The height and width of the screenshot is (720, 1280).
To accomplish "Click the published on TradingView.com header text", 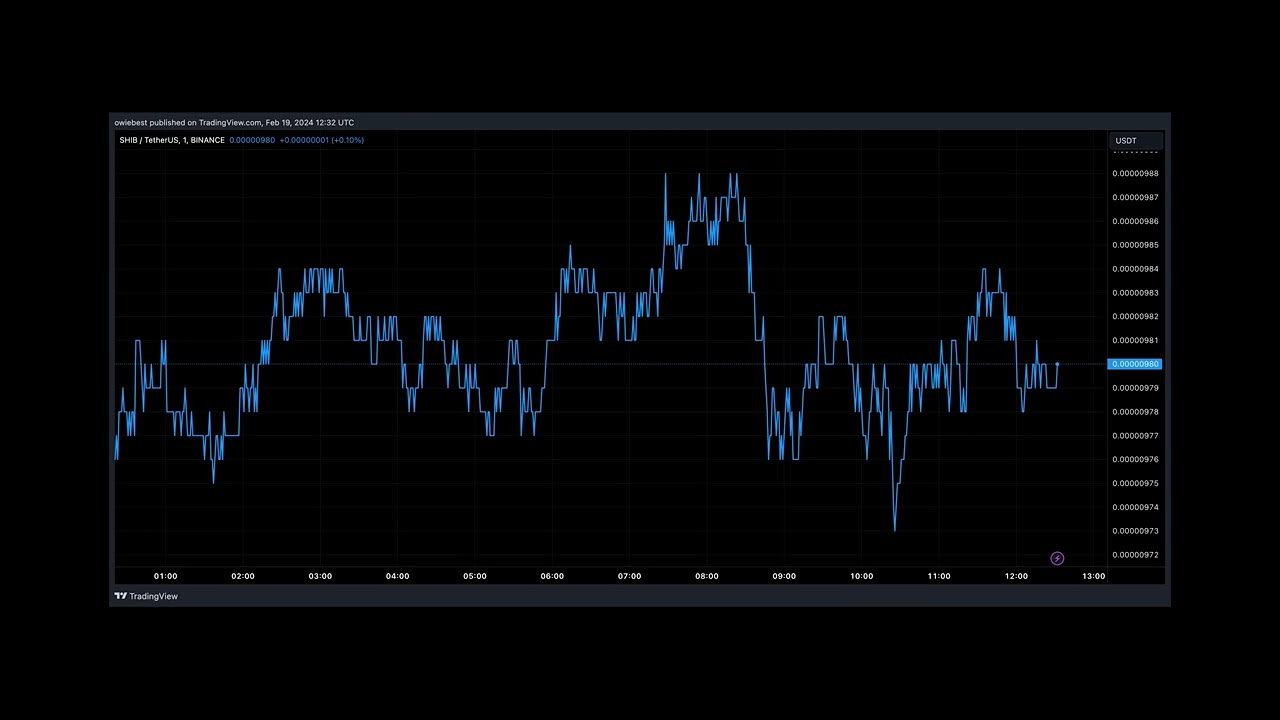I will [x=234, y=122].
